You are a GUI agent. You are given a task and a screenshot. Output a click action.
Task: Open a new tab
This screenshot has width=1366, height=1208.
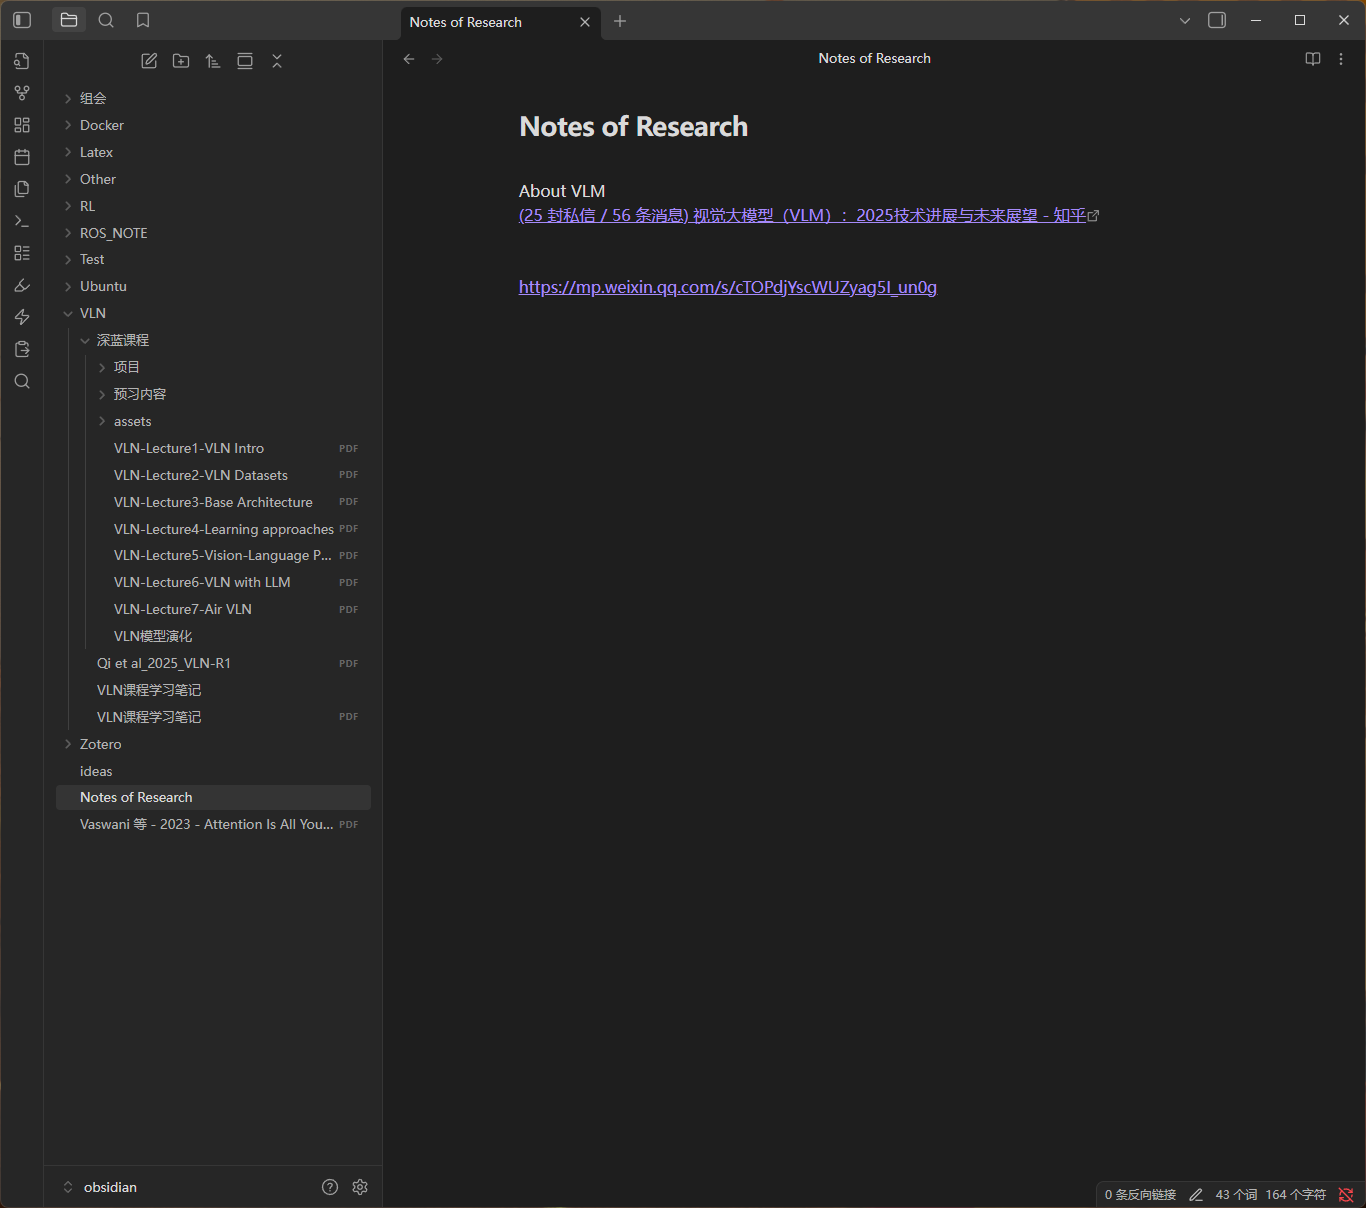[620, 21]
